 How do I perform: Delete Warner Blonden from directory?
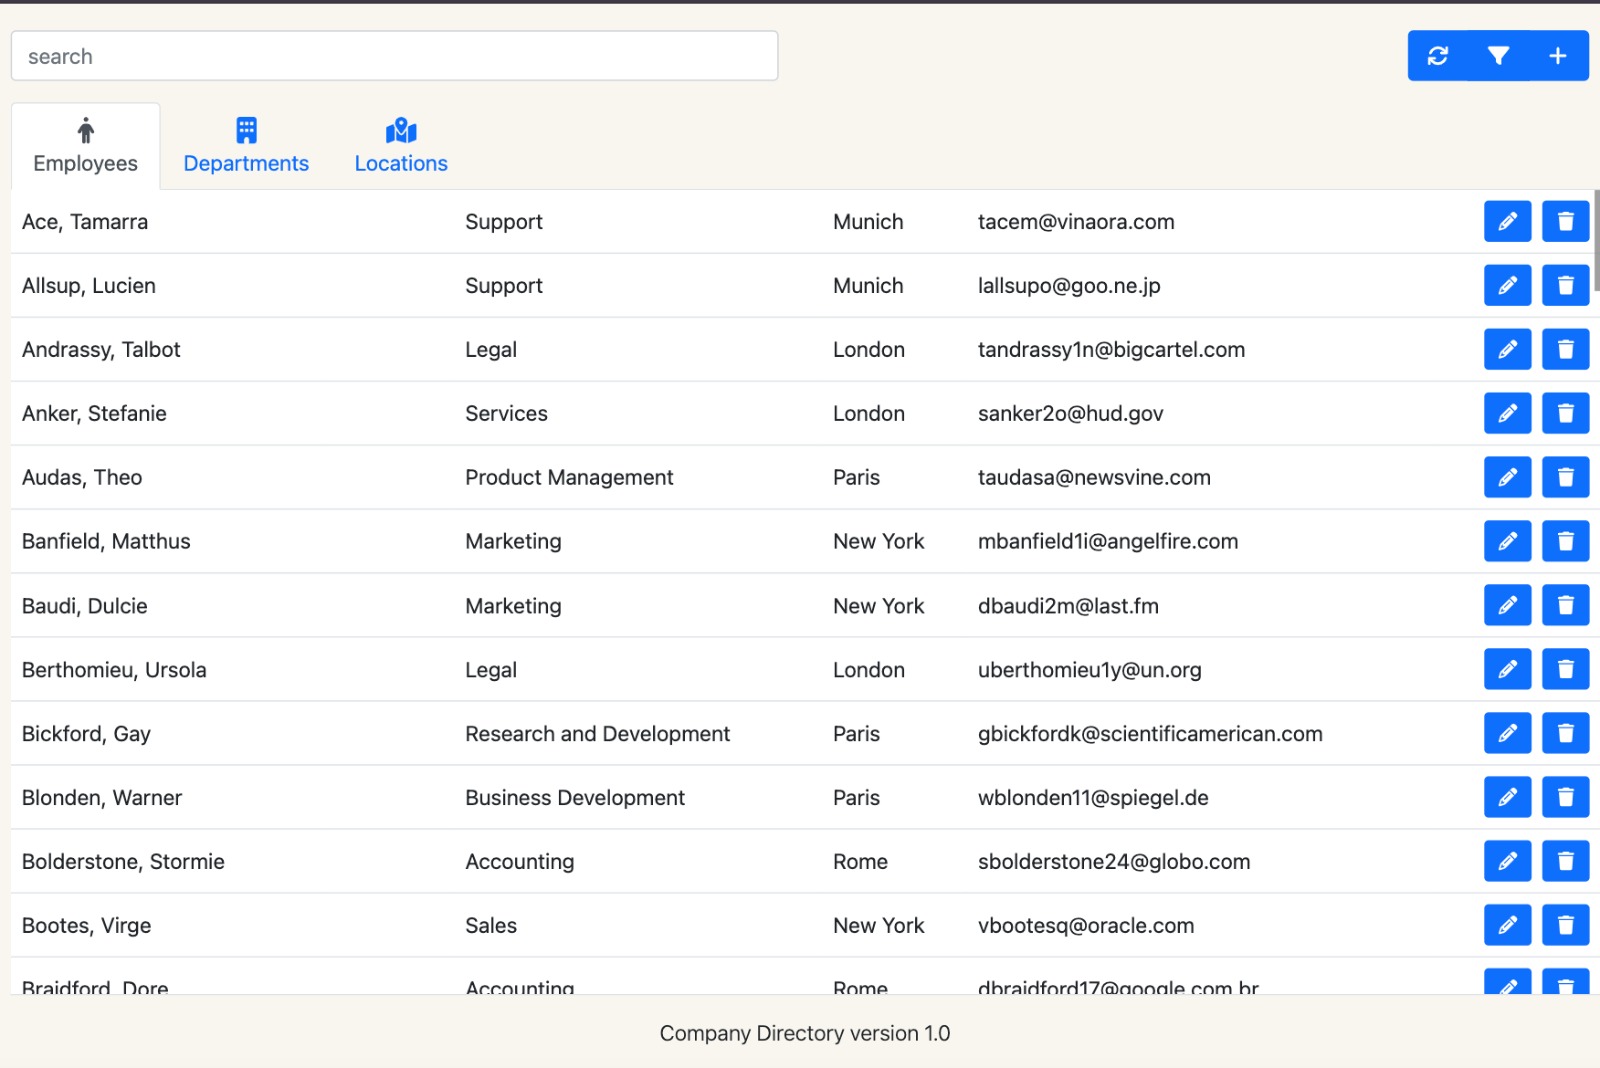[1565, 798]
